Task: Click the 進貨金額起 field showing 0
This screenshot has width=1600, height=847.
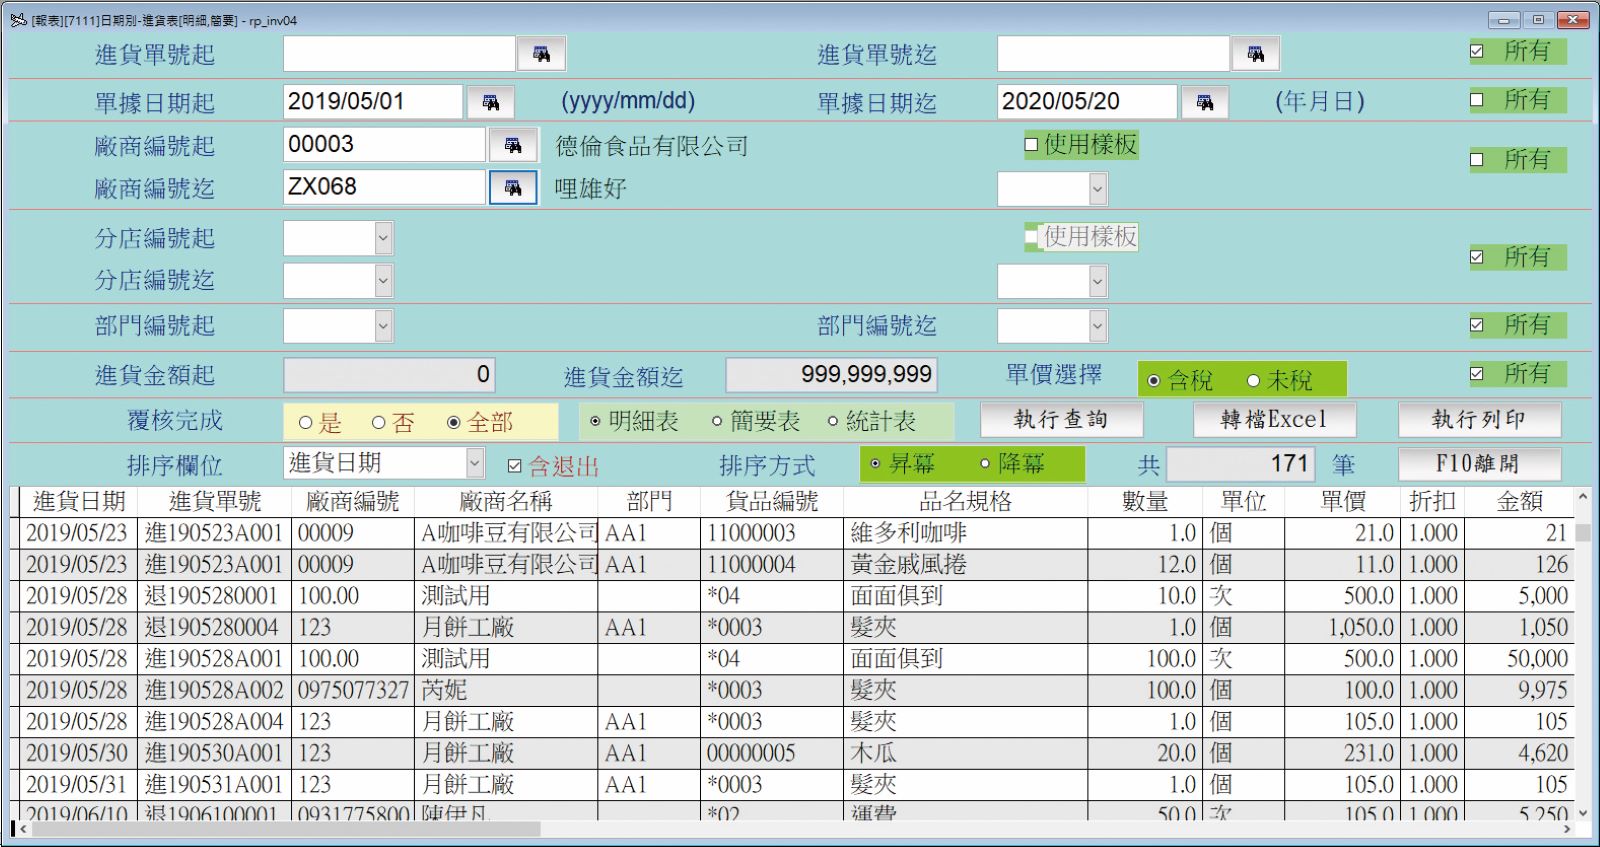Action: pos(389,375)
